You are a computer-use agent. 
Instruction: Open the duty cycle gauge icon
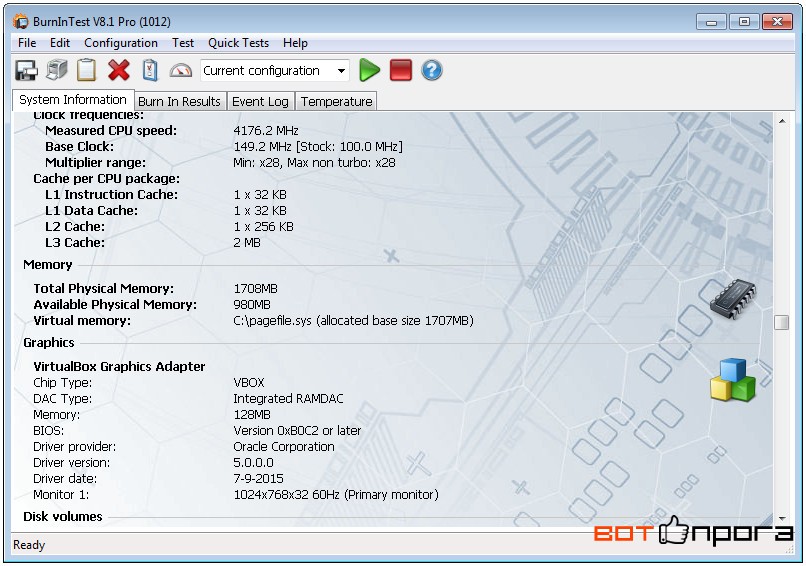click(x=180, y=70)
